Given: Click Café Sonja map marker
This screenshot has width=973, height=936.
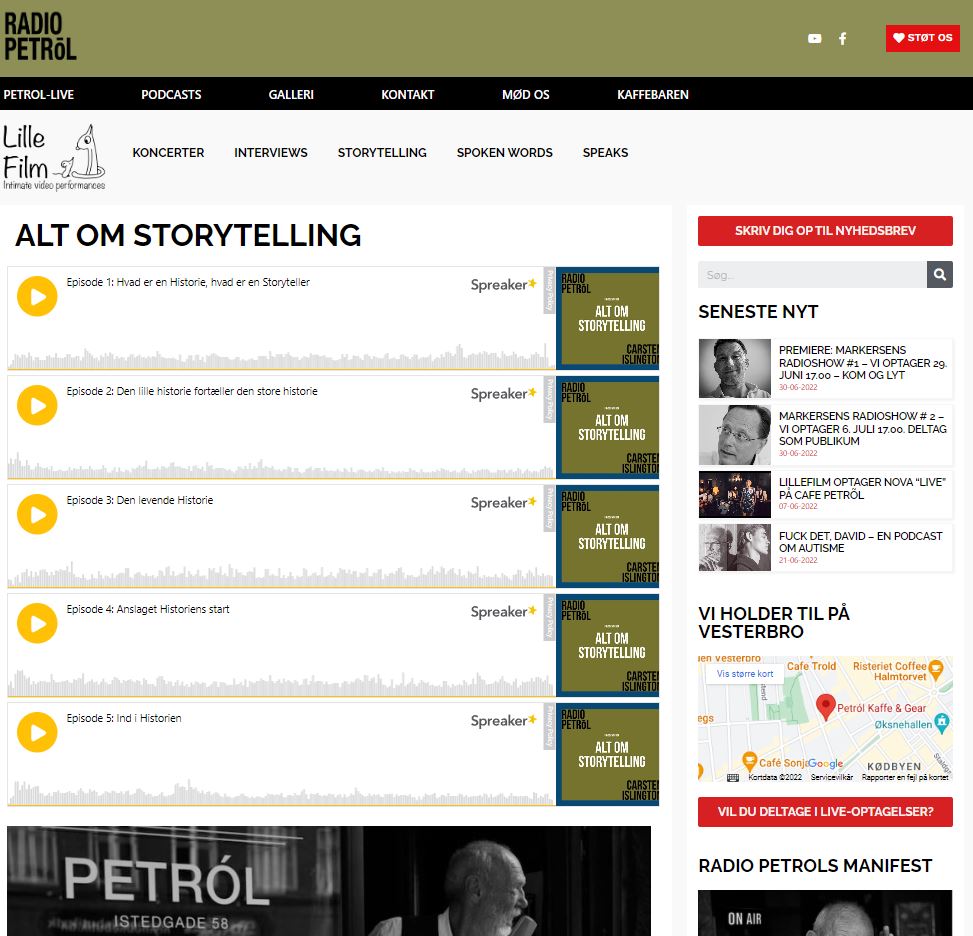Looking at the screenshot, I should [x=750, y=760].
